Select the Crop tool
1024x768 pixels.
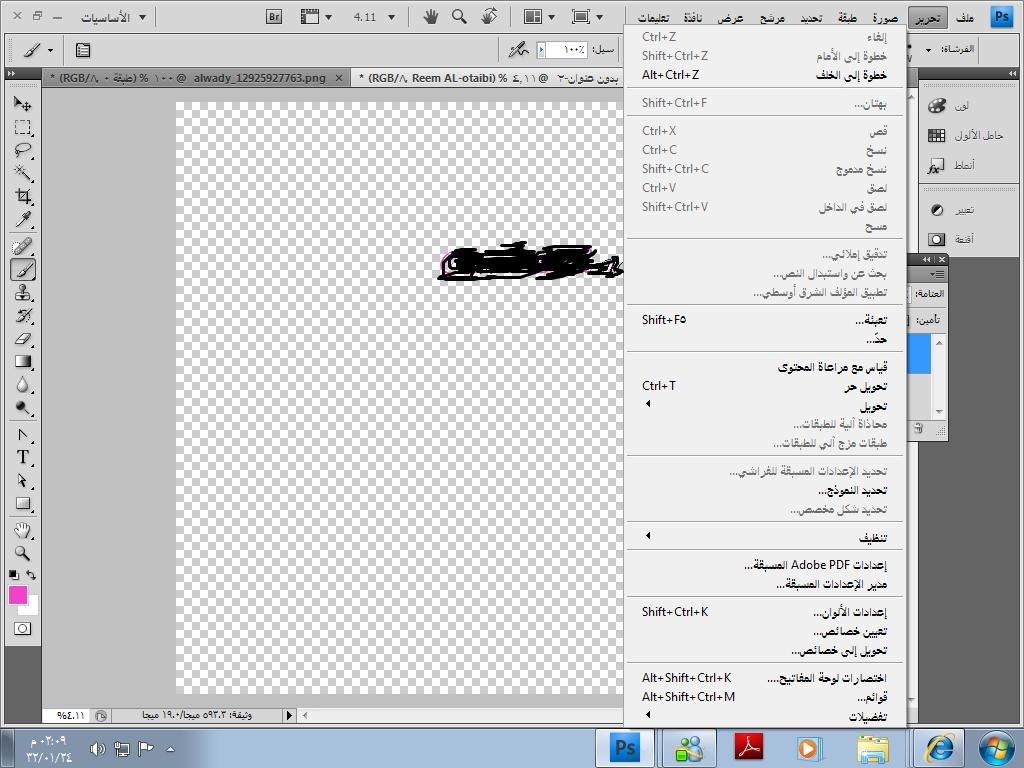(22, 197)
